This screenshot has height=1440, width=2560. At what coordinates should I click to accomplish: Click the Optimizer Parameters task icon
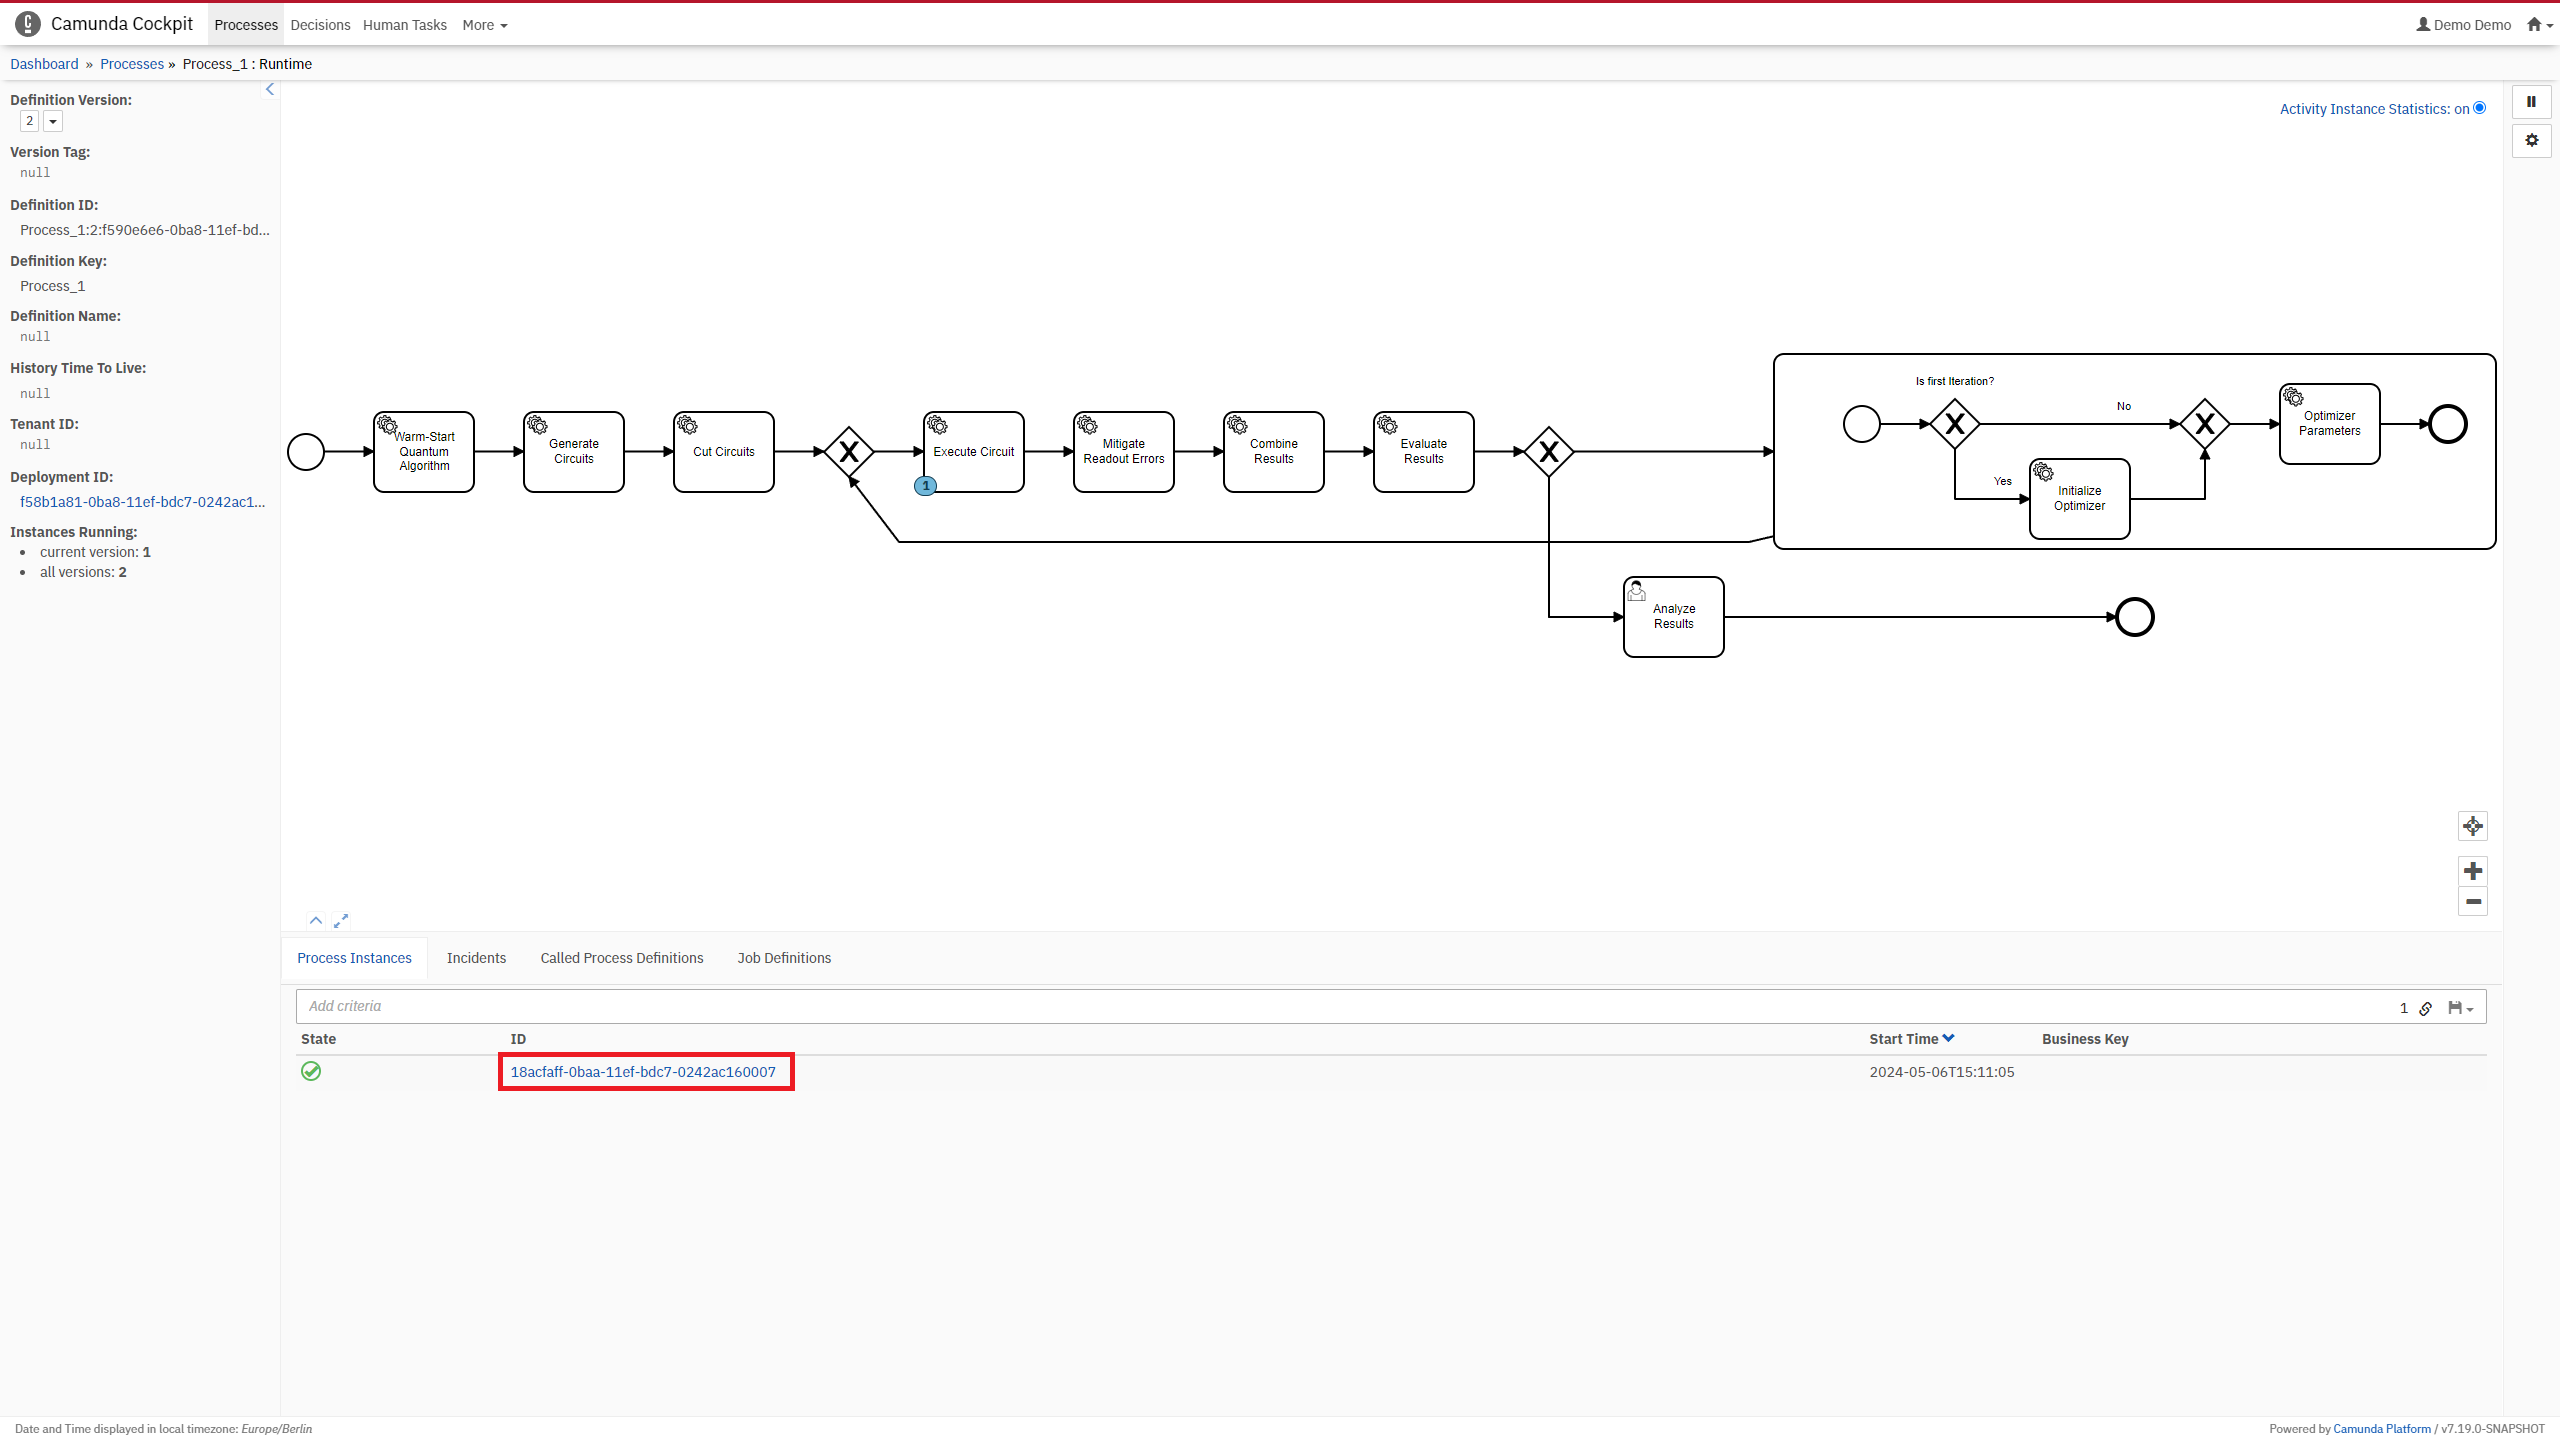pyautogui.click(x=2293, y=397)
